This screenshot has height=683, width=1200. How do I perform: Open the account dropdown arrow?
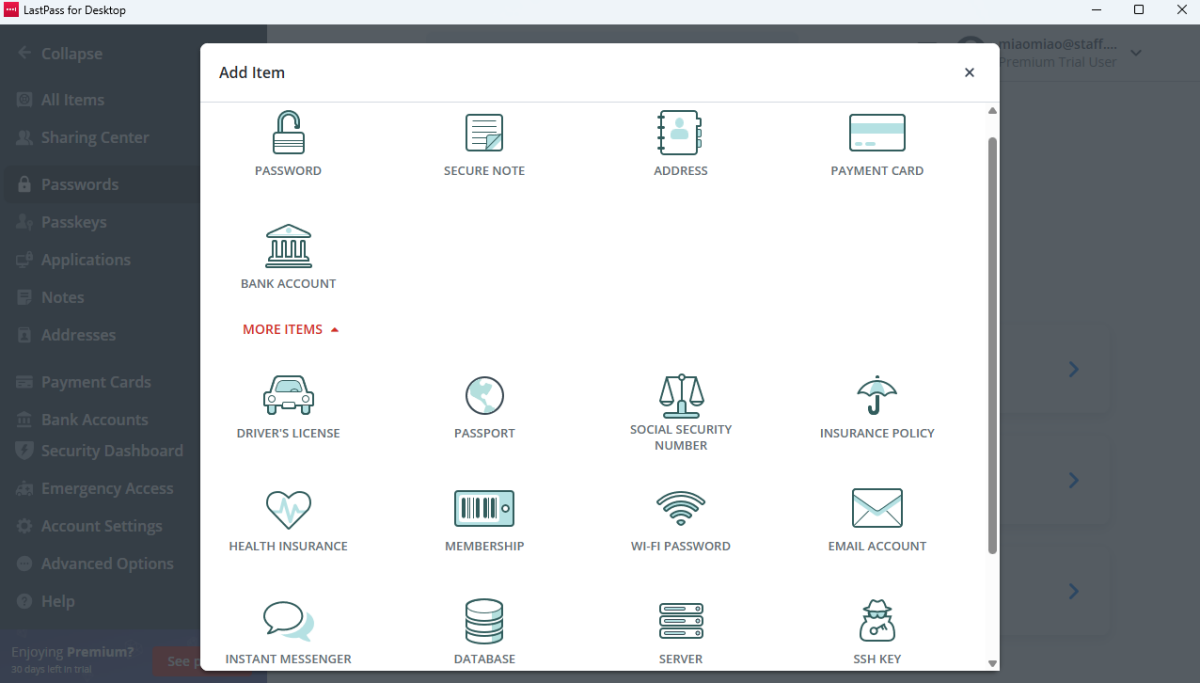coord(1136,53)
